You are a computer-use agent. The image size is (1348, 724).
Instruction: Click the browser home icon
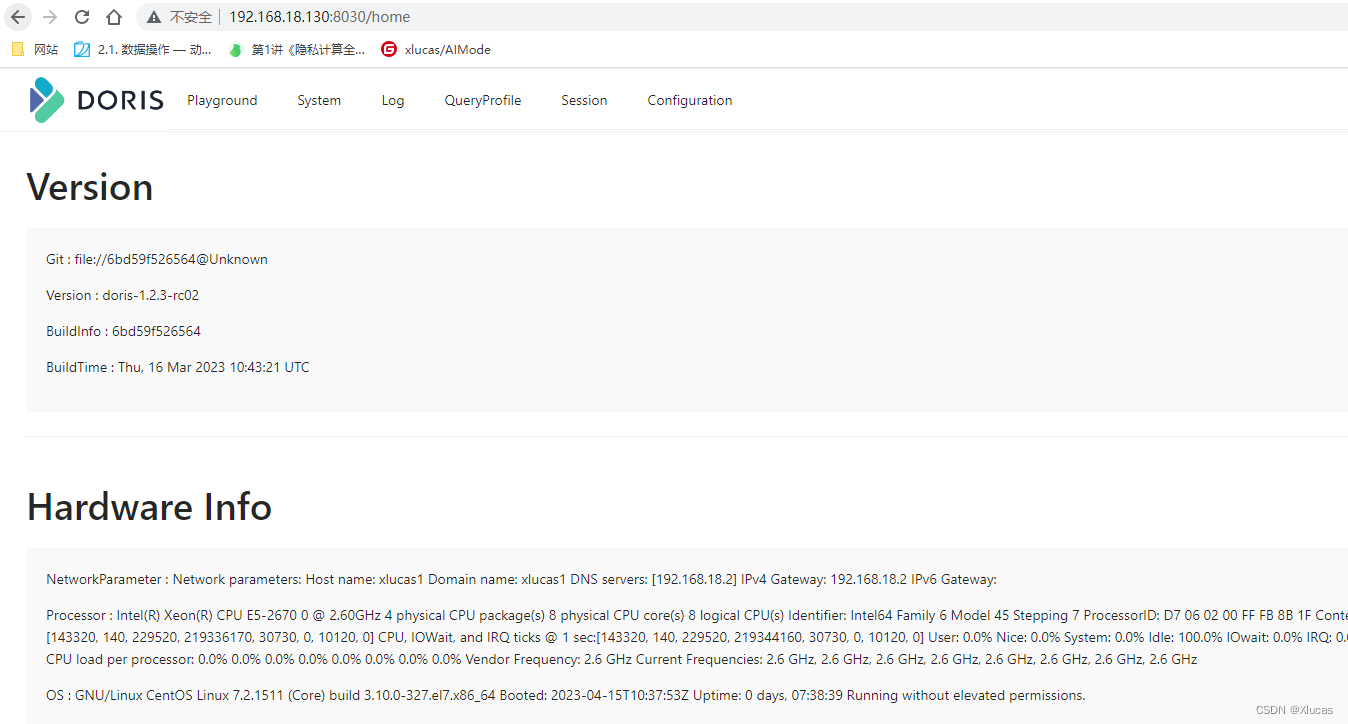coord(114,17)
